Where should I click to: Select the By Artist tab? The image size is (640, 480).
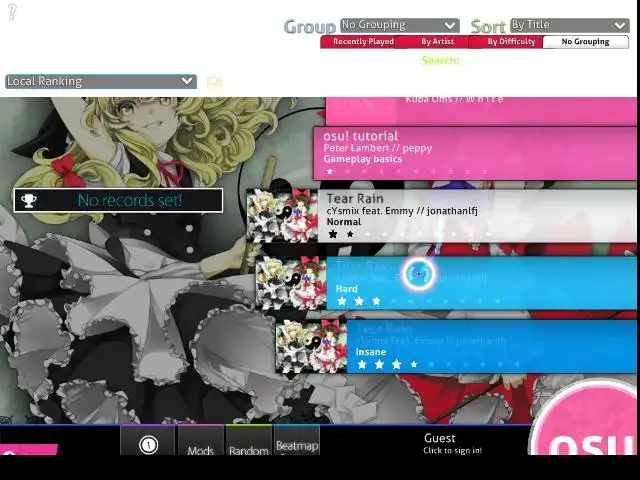pyautogui.click(x=432, y=42)
